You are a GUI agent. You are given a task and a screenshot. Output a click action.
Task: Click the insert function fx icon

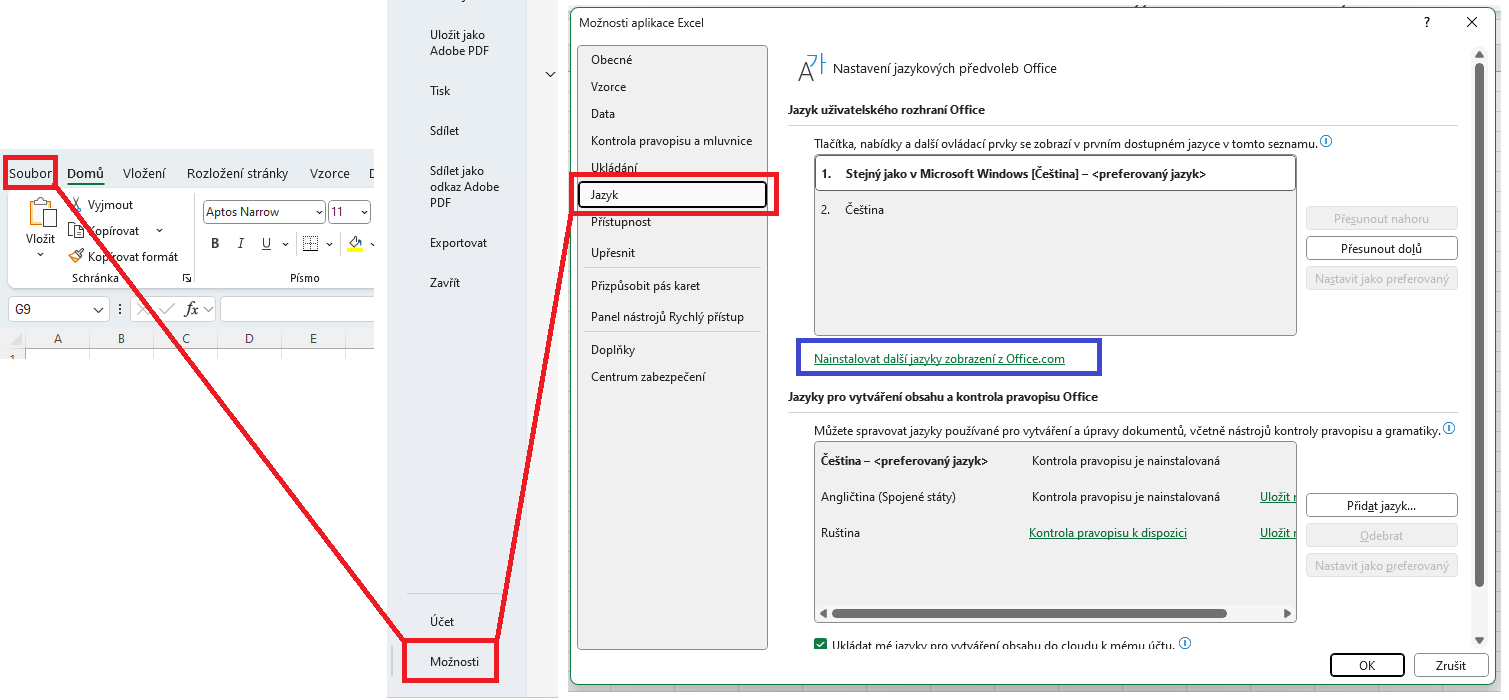pos(191,310)
